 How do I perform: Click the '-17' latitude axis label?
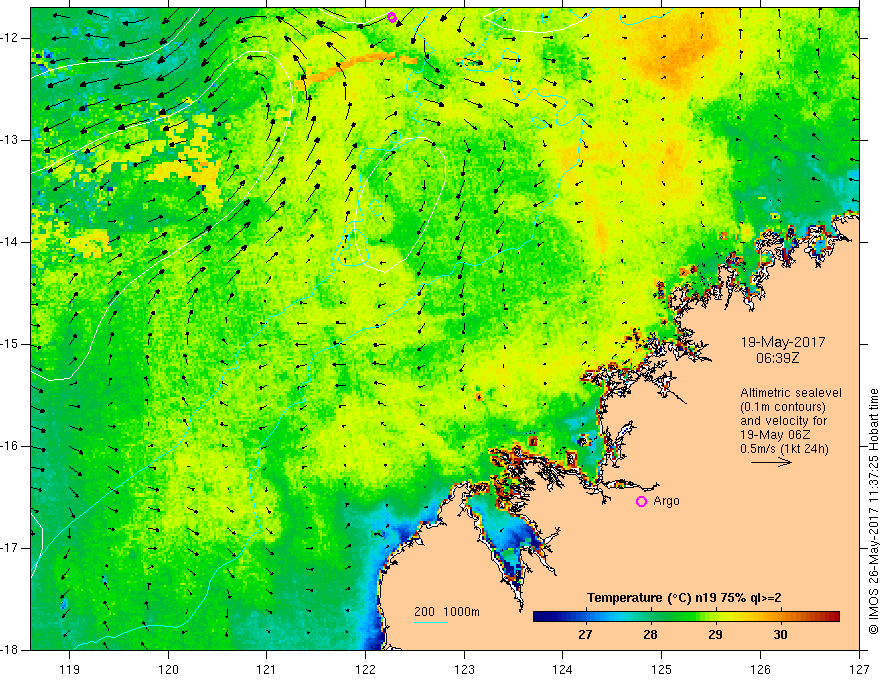(x=11, y=548)
